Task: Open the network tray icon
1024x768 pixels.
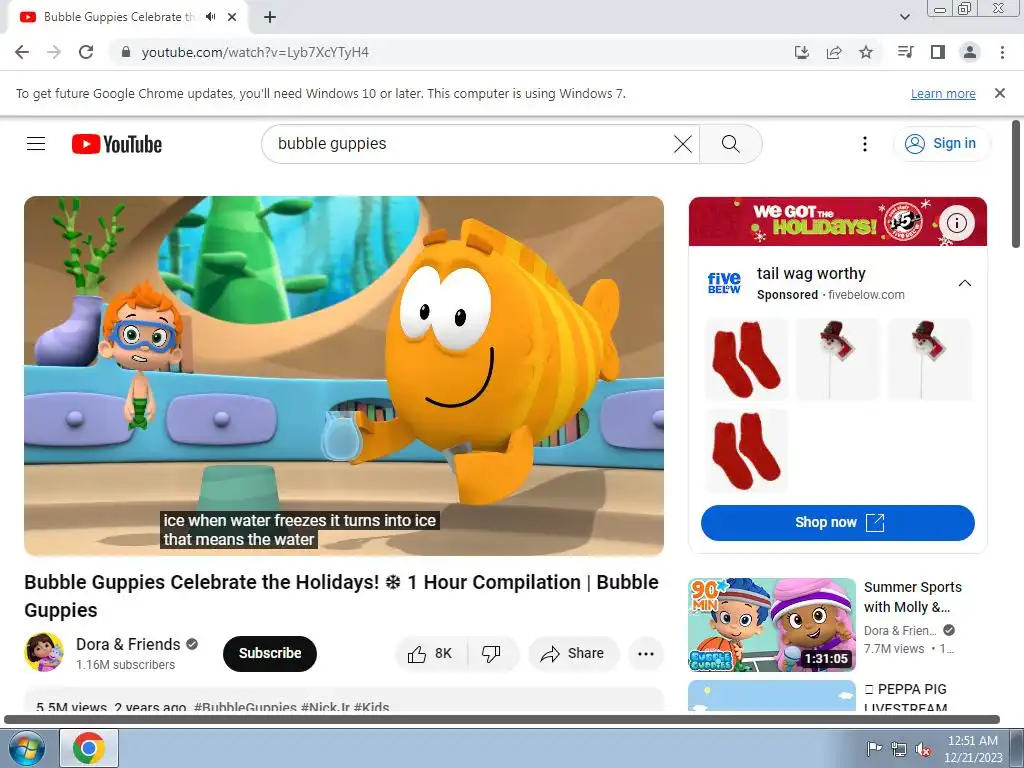Action: [899, 748]
